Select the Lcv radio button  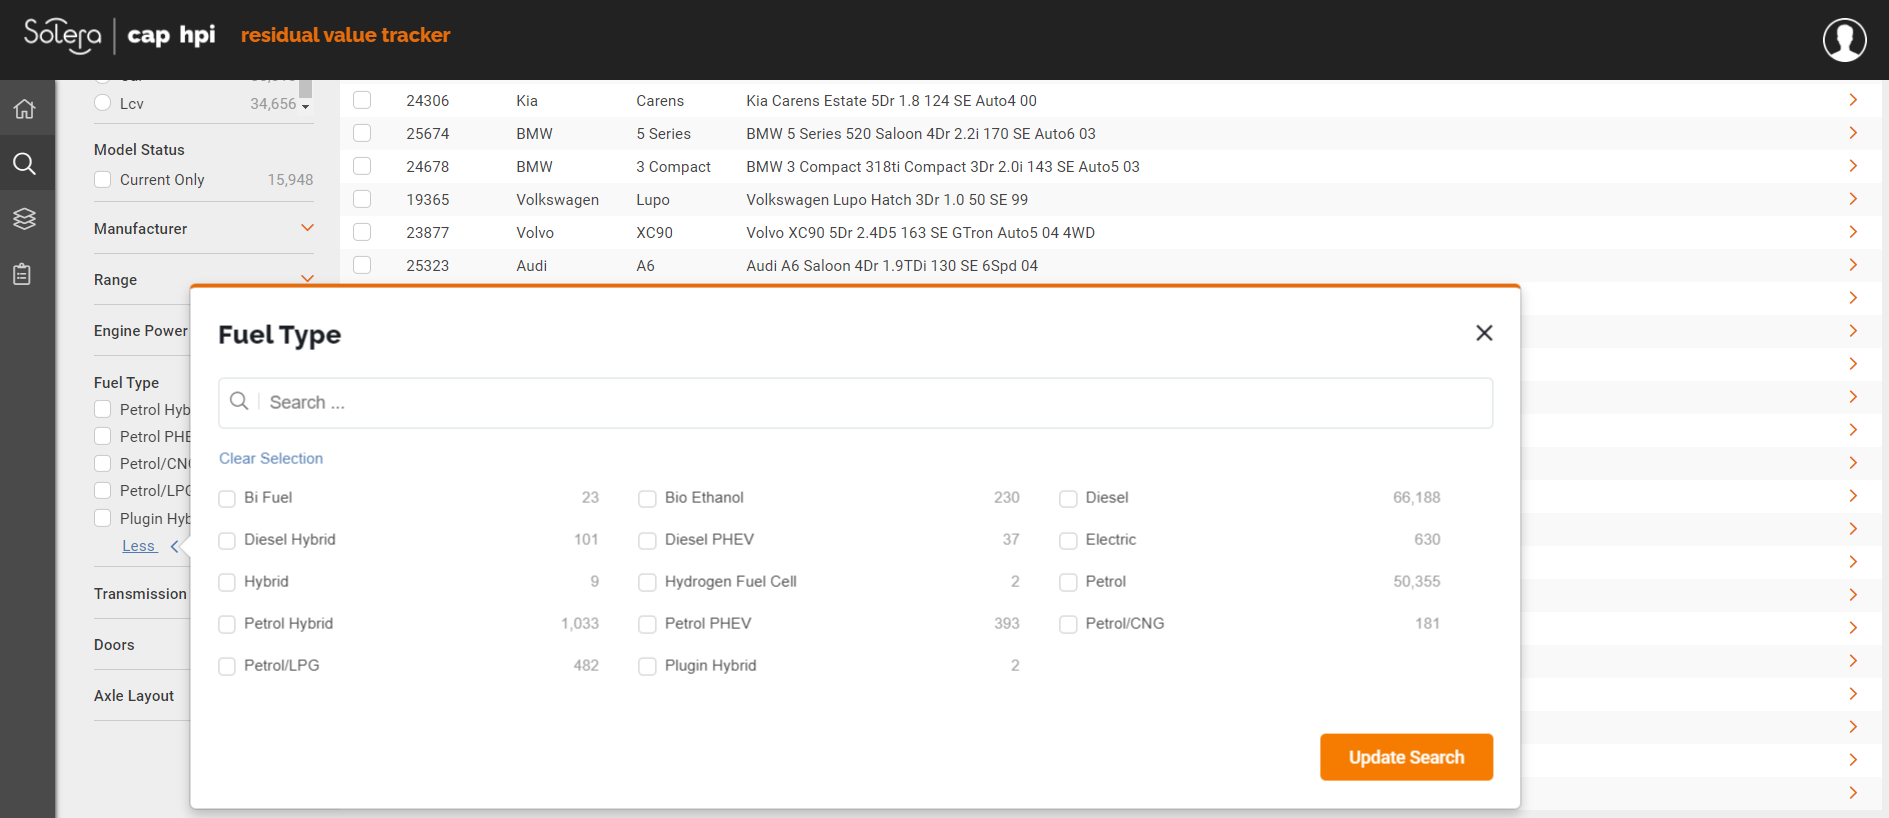click(x=102, y=102)
